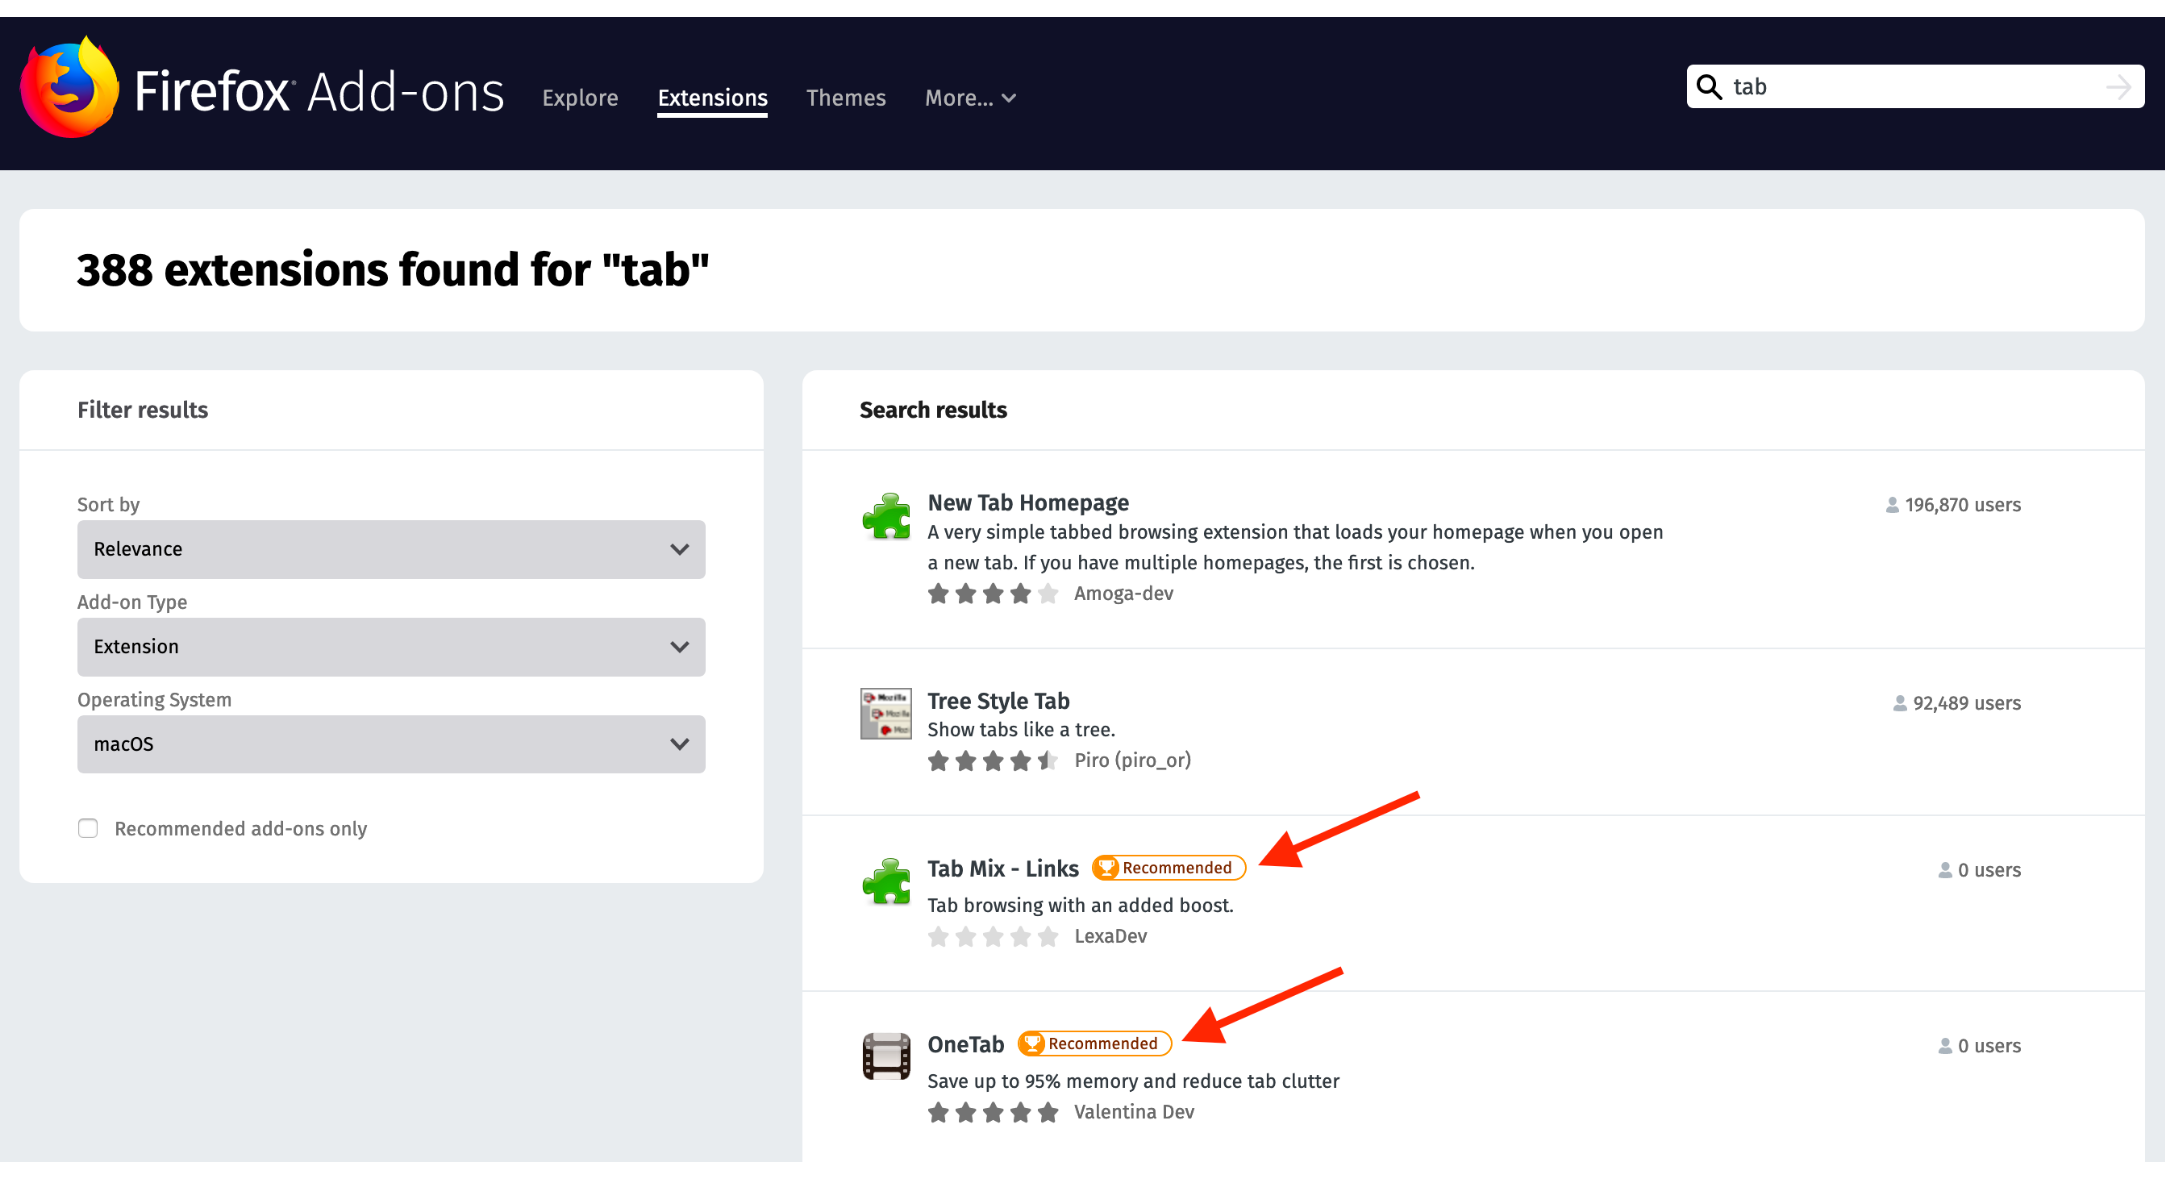The height and width of the screenshot is (1178, 2165).
Task: Expand the Operating System macOS dropdown
Action: (390, 744)
